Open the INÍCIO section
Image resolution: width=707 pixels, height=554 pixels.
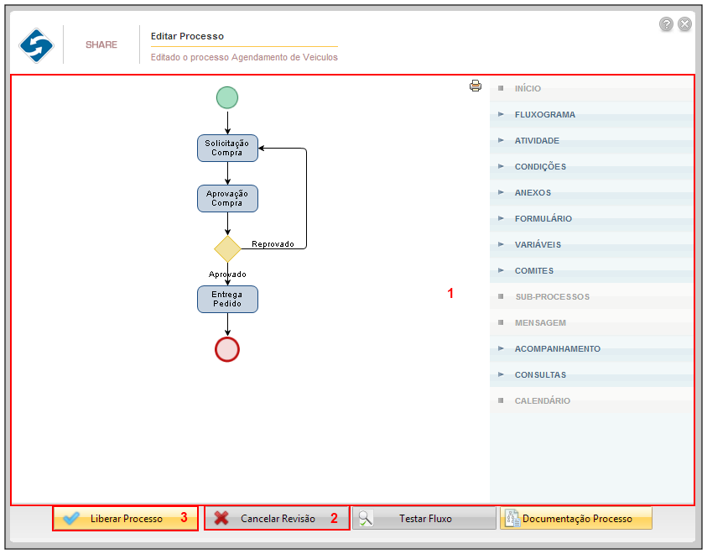point(592,88)
